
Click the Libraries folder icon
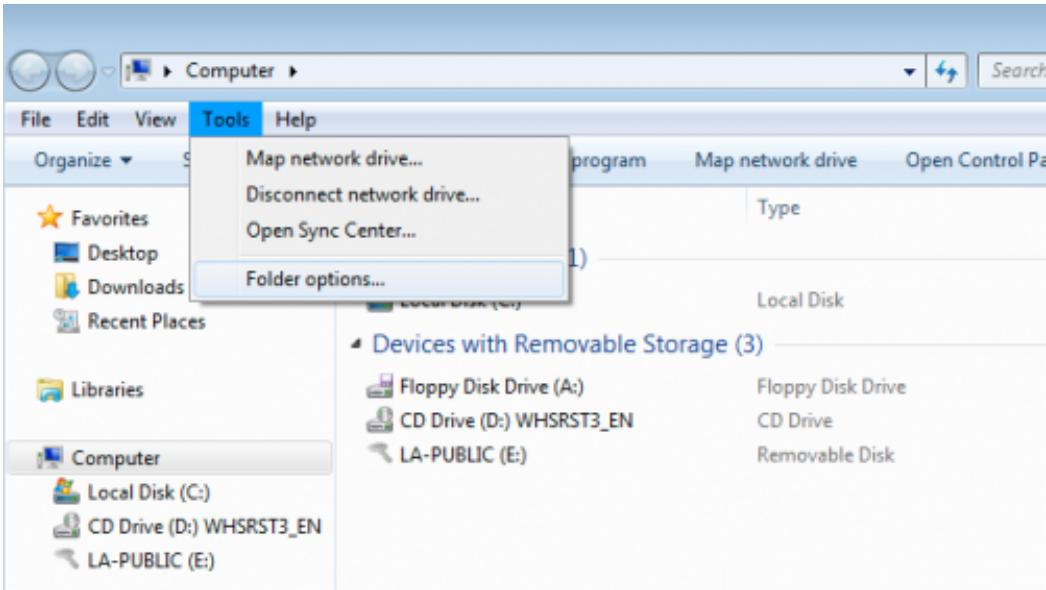pos(50,390)
